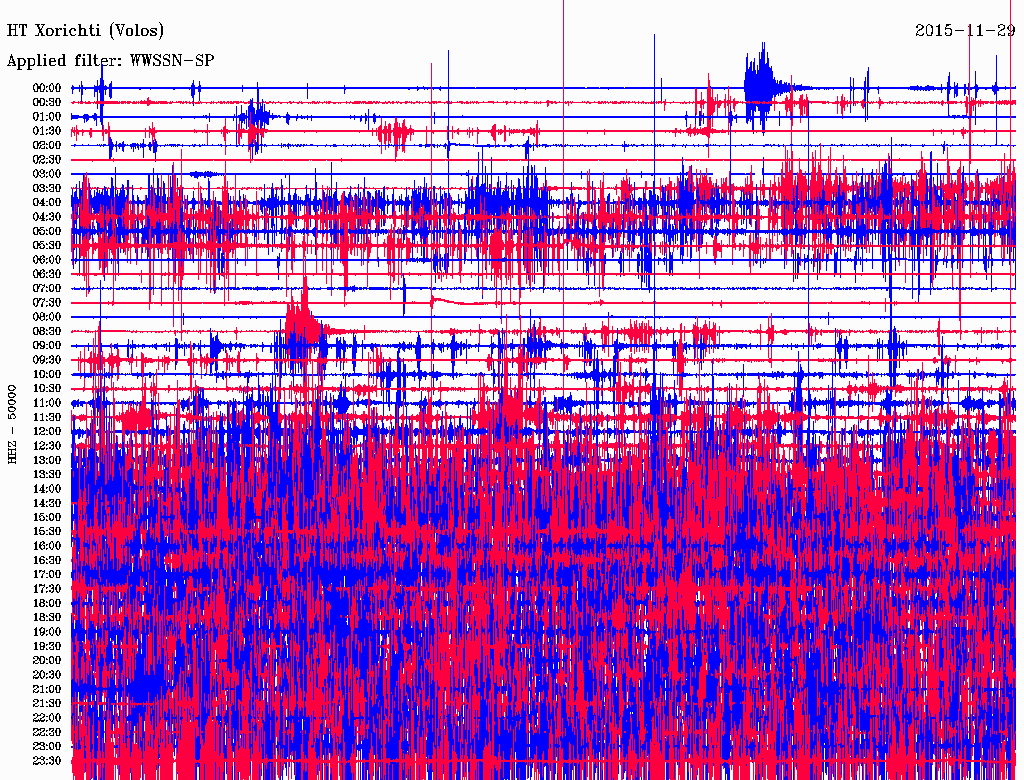Viewport: 1024px width, 780px height.
Task: Select the 10:00 time label
Action: pyautogui.click(x=47, y=374)
